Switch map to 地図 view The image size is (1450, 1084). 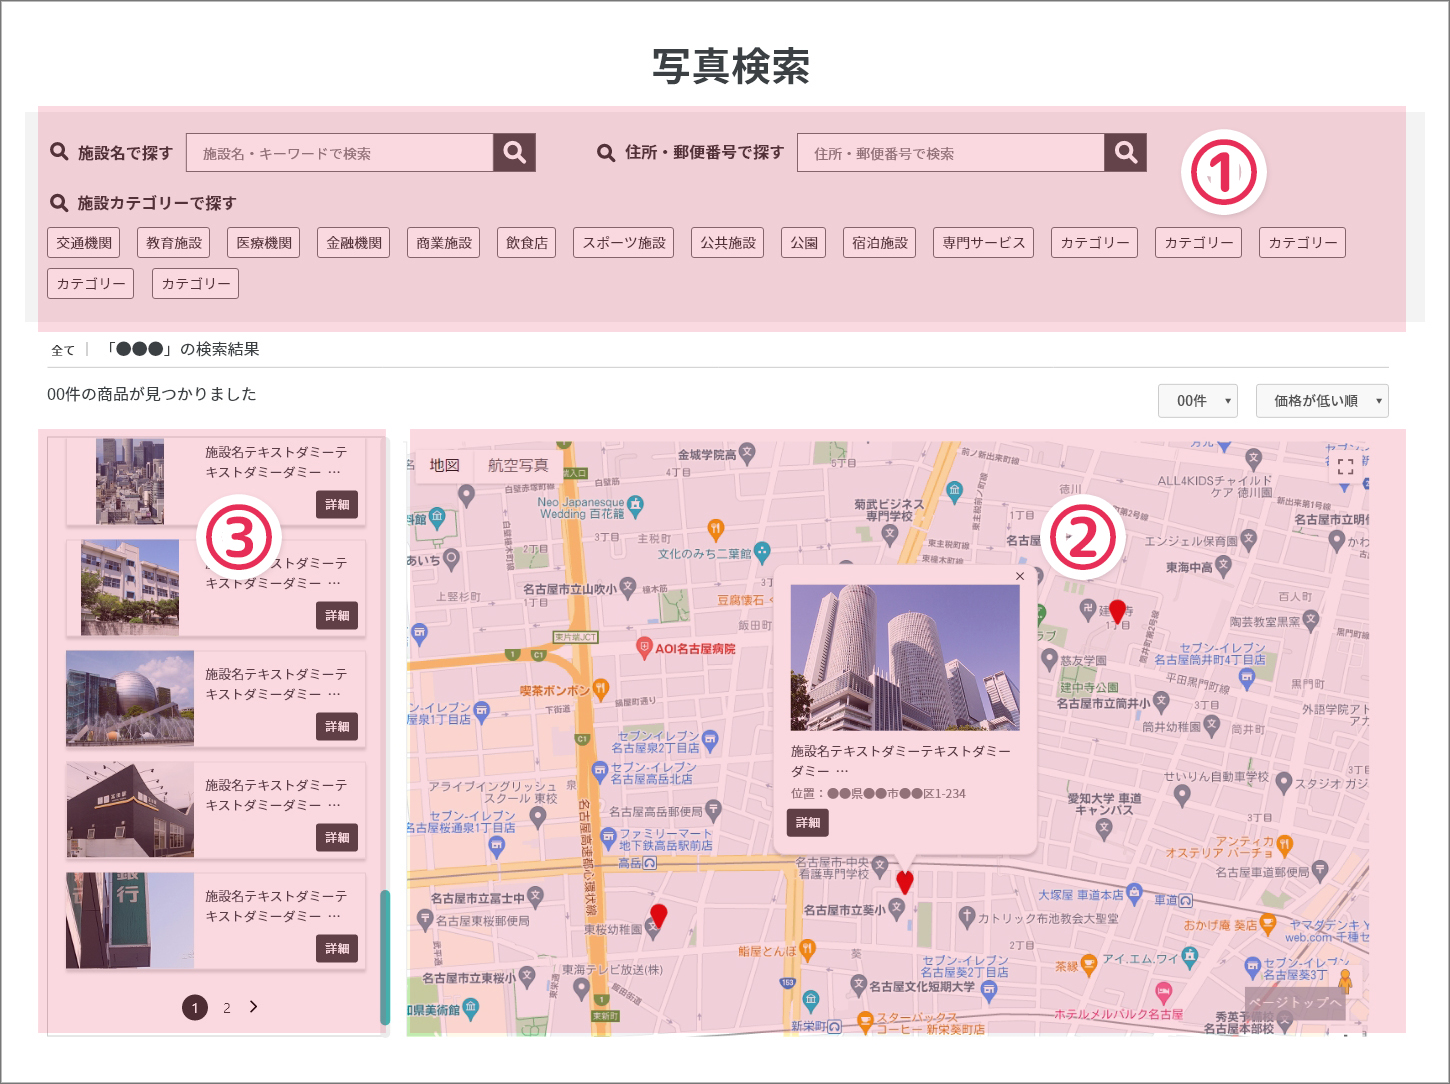point(444,465)
